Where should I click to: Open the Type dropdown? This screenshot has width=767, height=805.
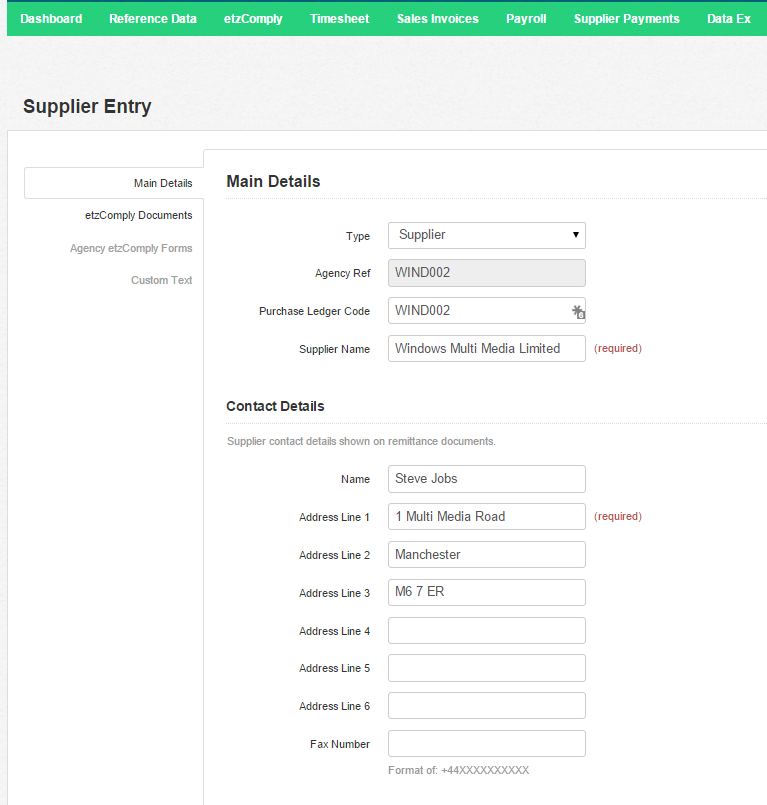[487, 235]
